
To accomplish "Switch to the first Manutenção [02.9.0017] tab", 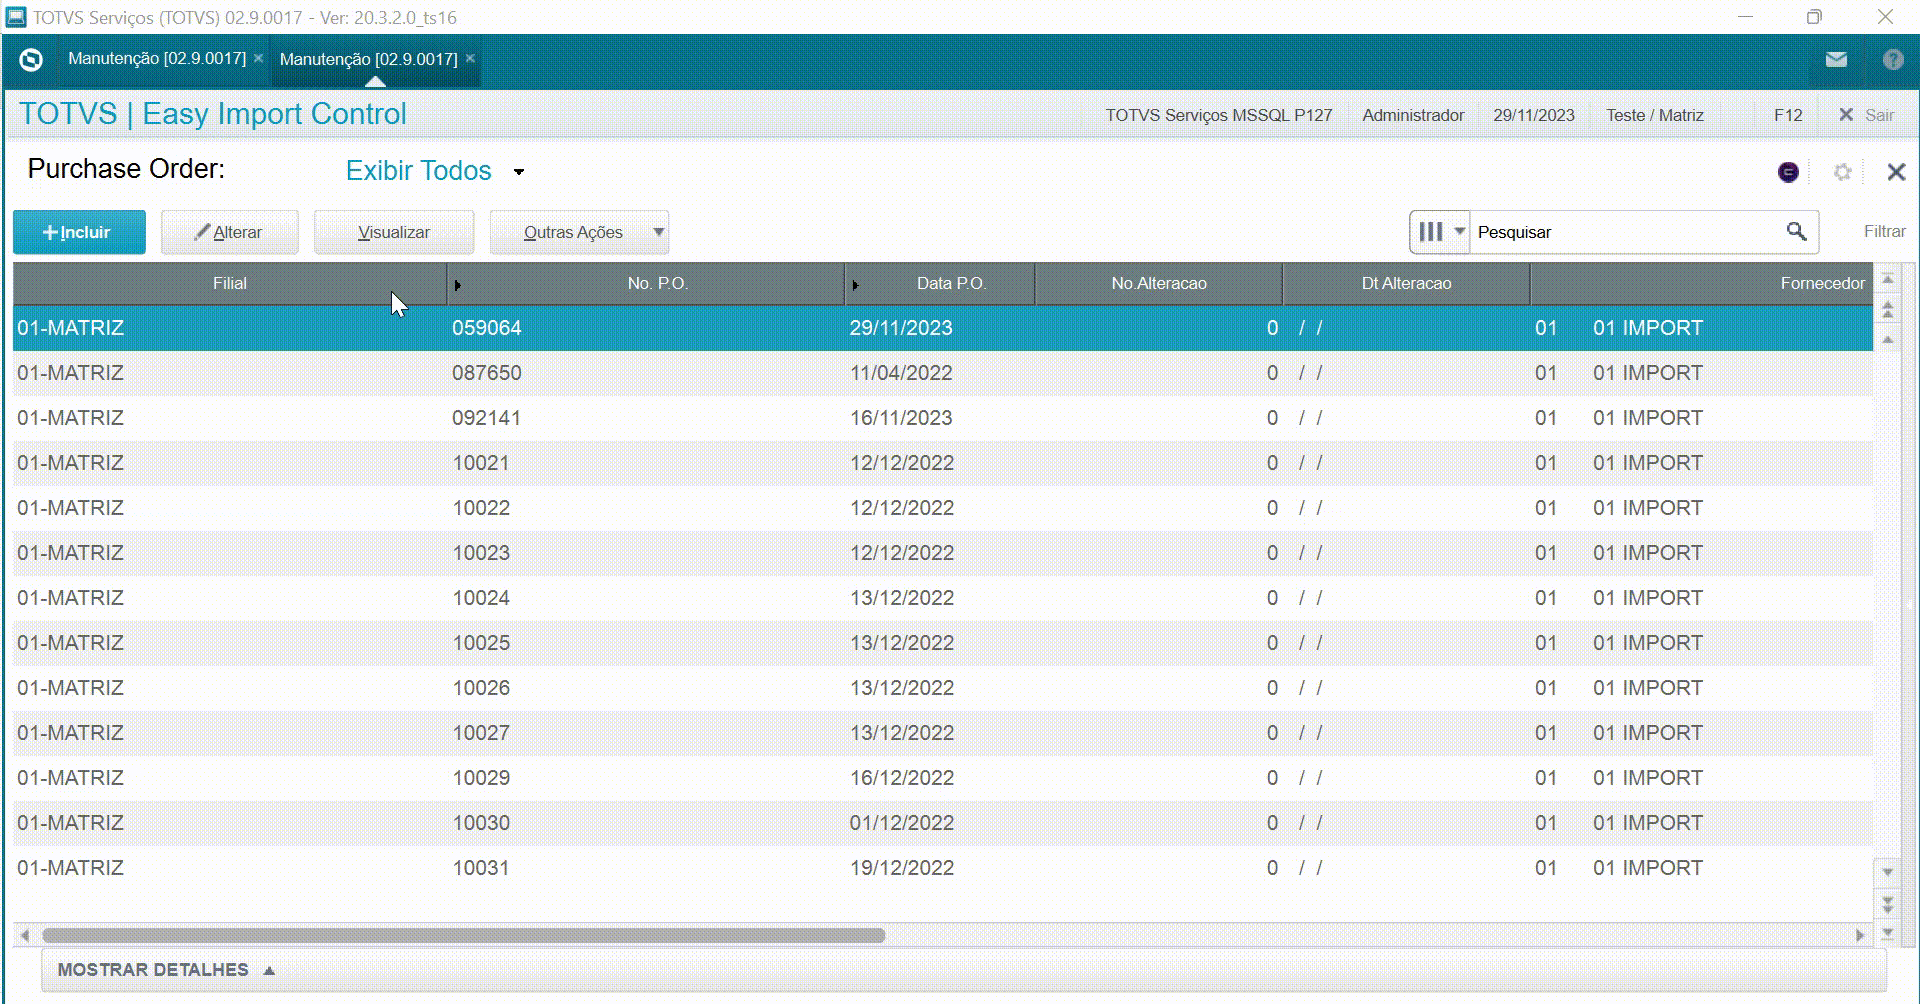I will pyautogui.click(x=157, y=58).
